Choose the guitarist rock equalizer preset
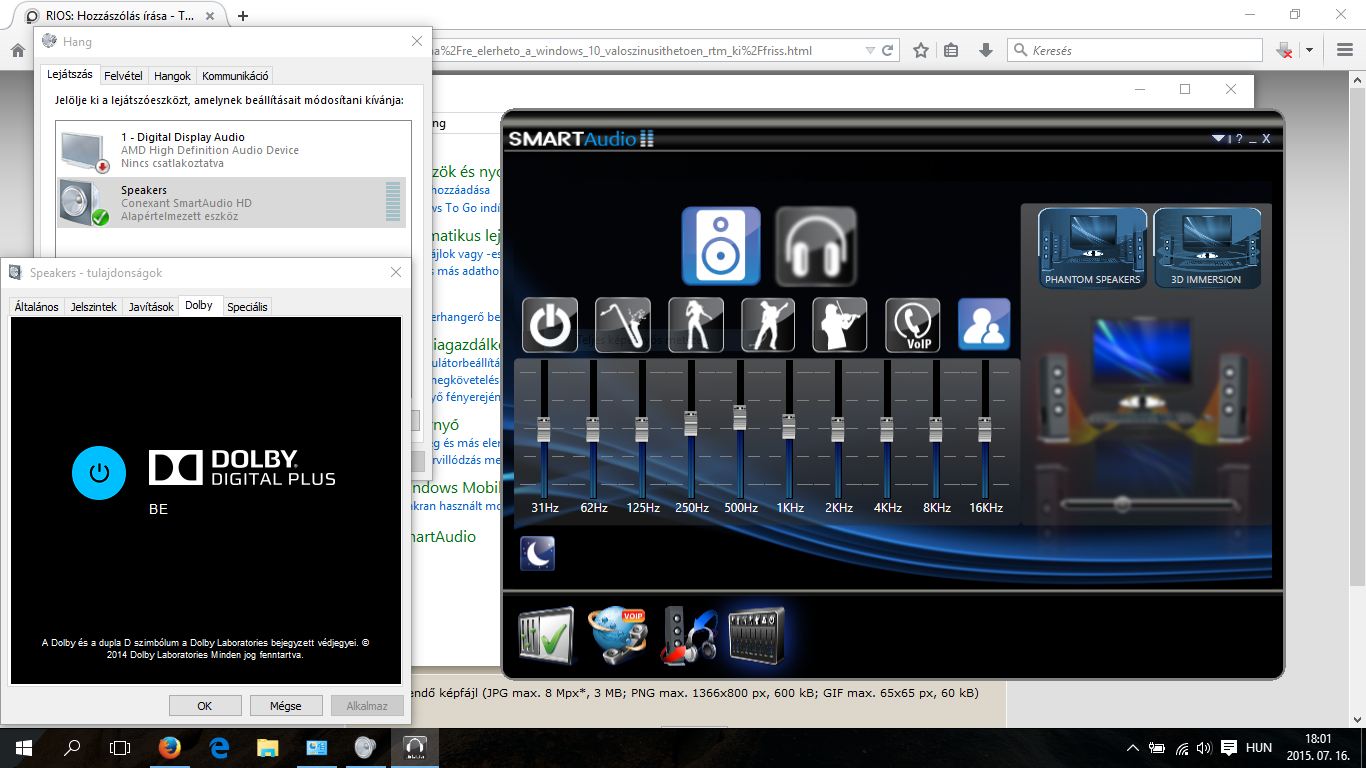 click(x=768, y=325)
